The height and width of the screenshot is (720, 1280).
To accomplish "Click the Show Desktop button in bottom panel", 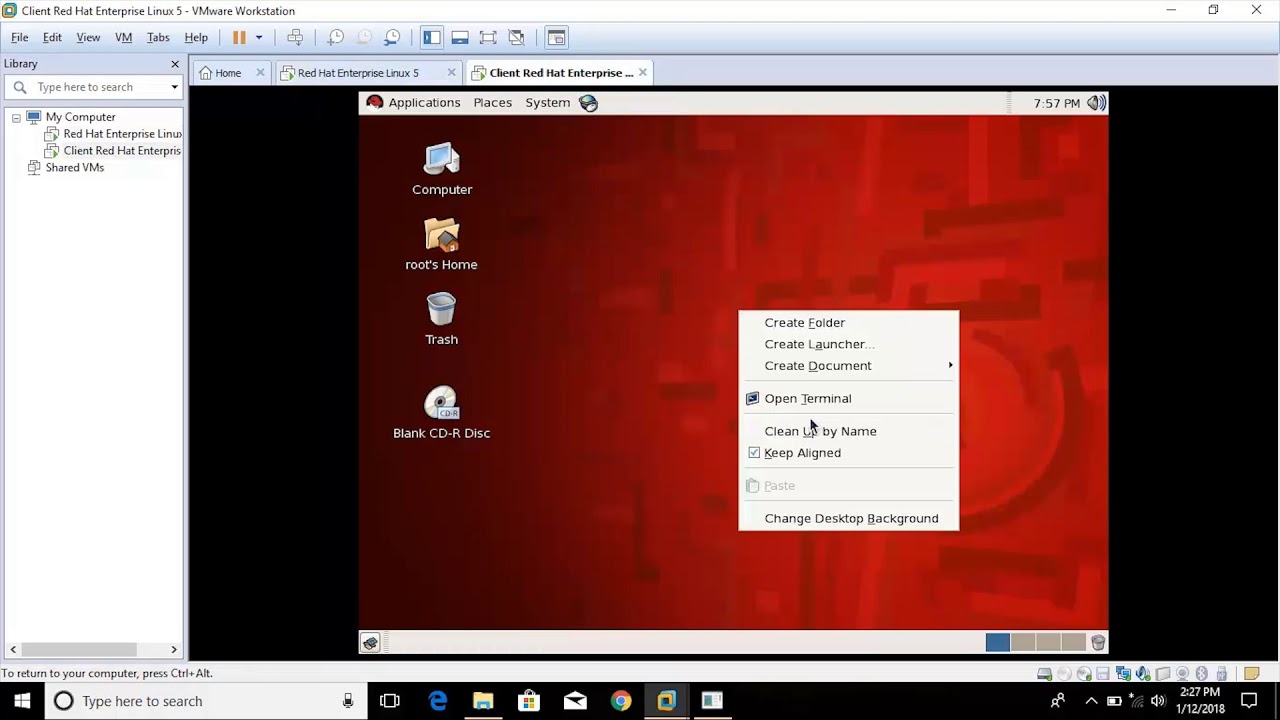I will [x=370, y=643].
